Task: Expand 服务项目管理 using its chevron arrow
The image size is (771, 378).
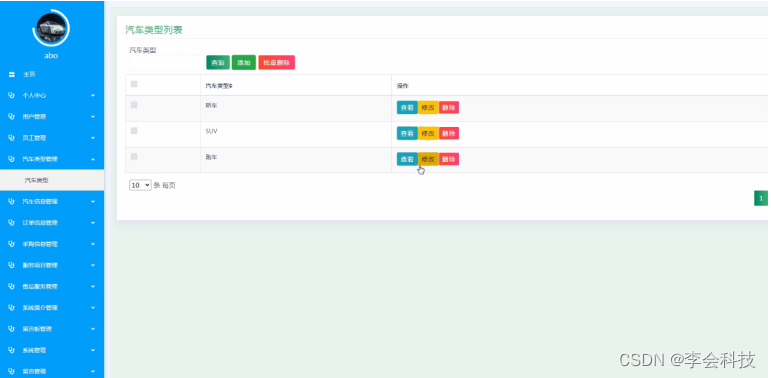Action: [93, 265]
